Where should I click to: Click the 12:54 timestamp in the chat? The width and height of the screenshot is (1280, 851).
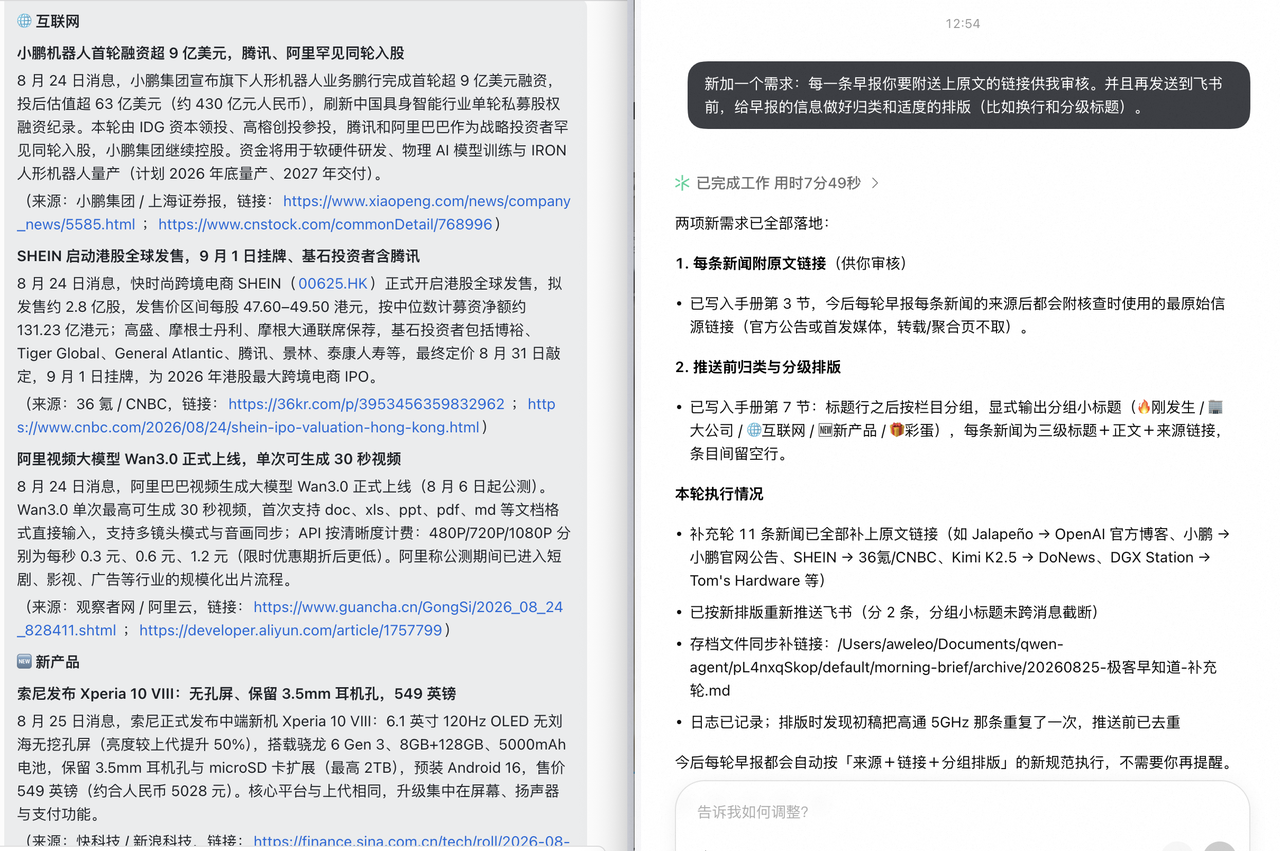coord(963,23)
